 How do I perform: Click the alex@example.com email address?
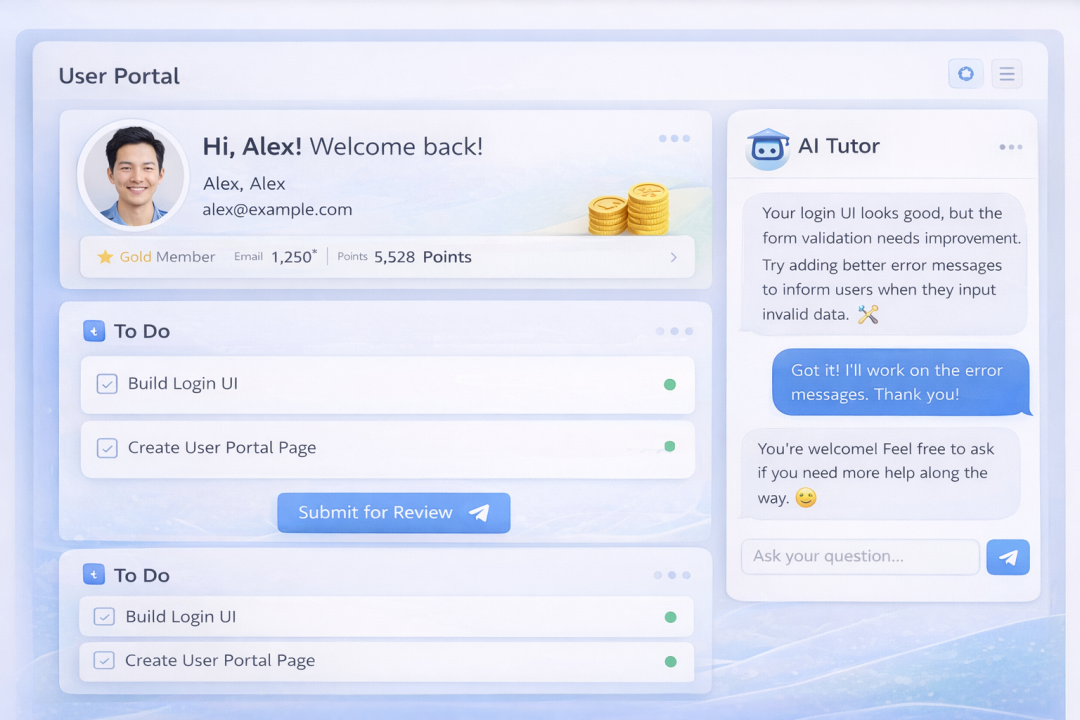pos(277,209)
